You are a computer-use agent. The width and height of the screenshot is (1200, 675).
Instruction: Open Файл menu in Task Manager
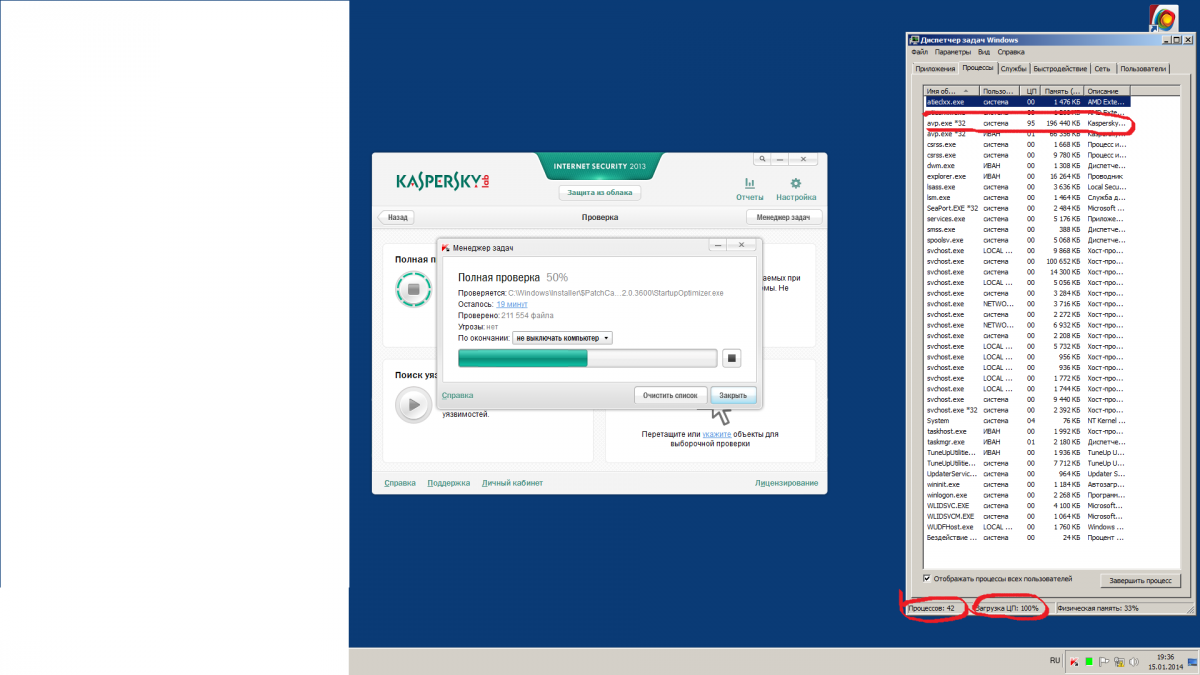pyautogui.click(x=920, y=51)
